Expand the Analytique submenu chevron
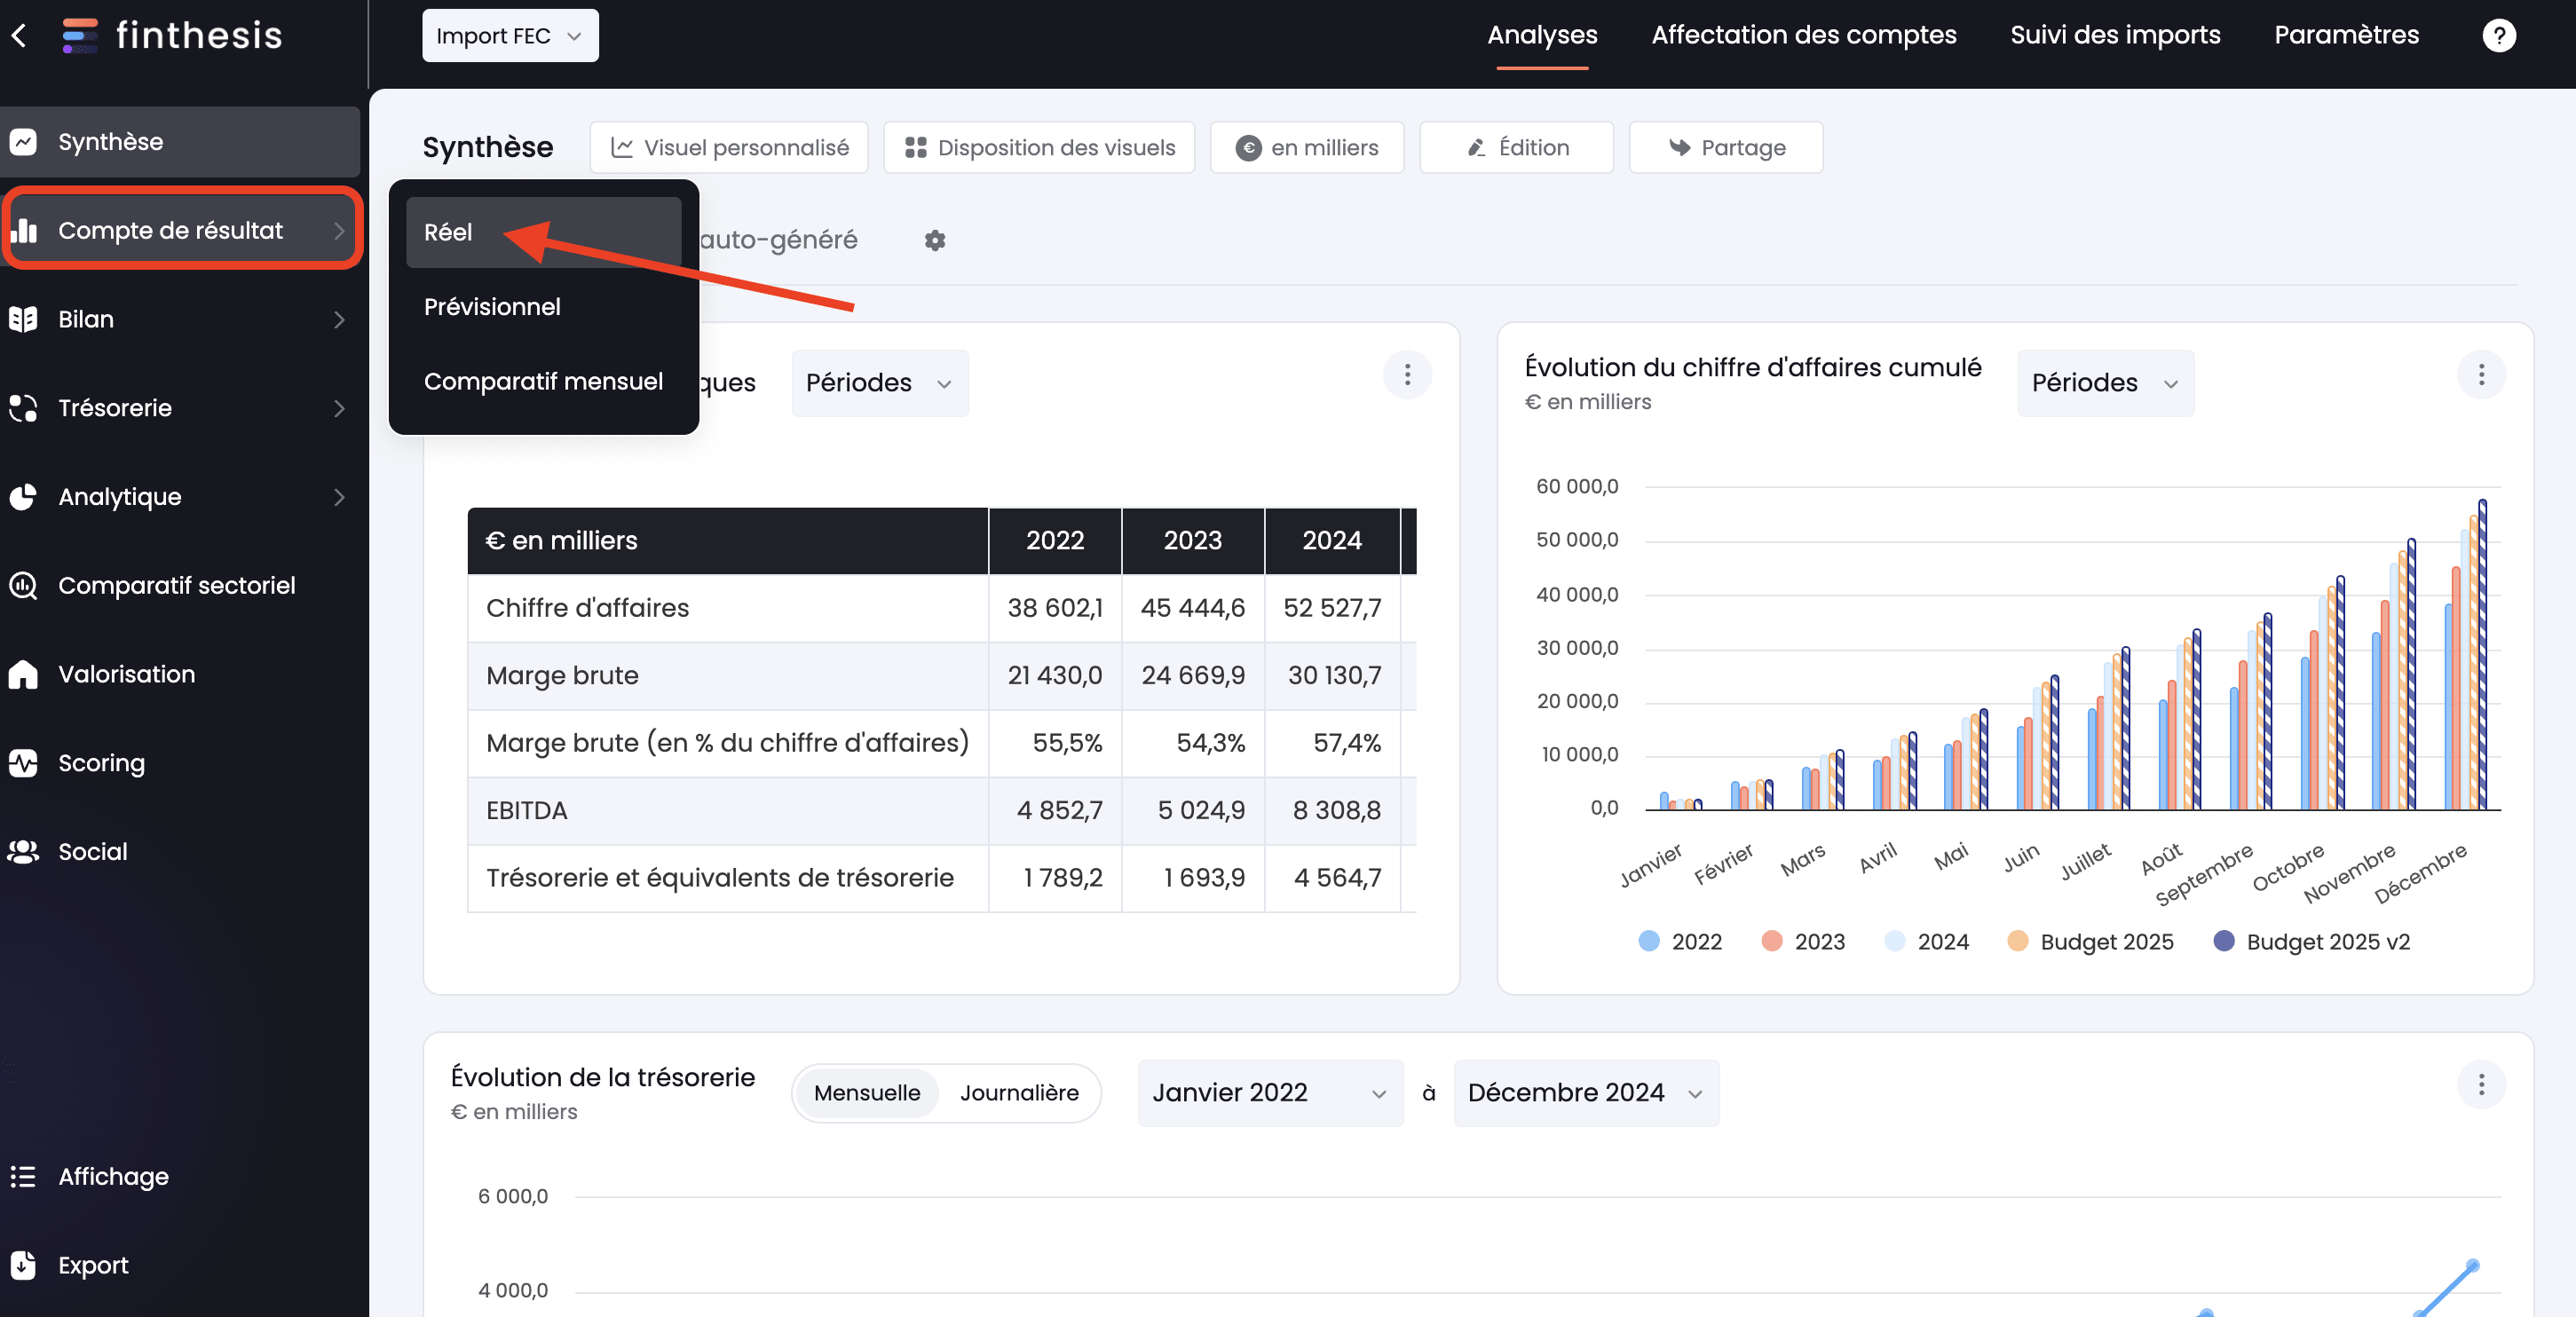Viewport: 2576px width, 1317px height. tap(340, 497)
